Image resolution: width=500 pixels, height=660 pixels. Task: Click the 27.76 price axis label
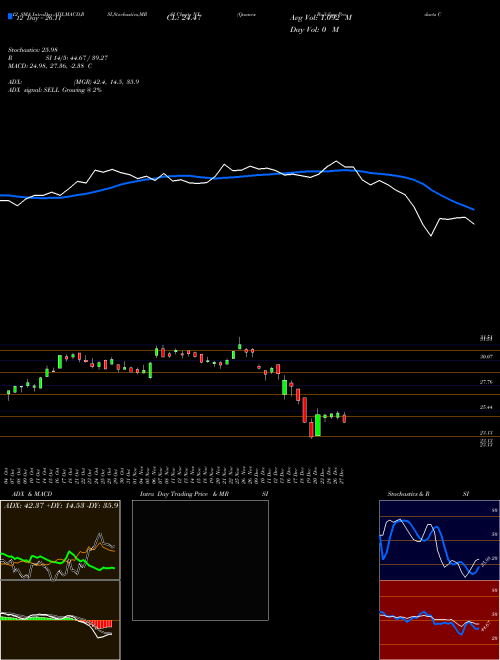point(486,382)
